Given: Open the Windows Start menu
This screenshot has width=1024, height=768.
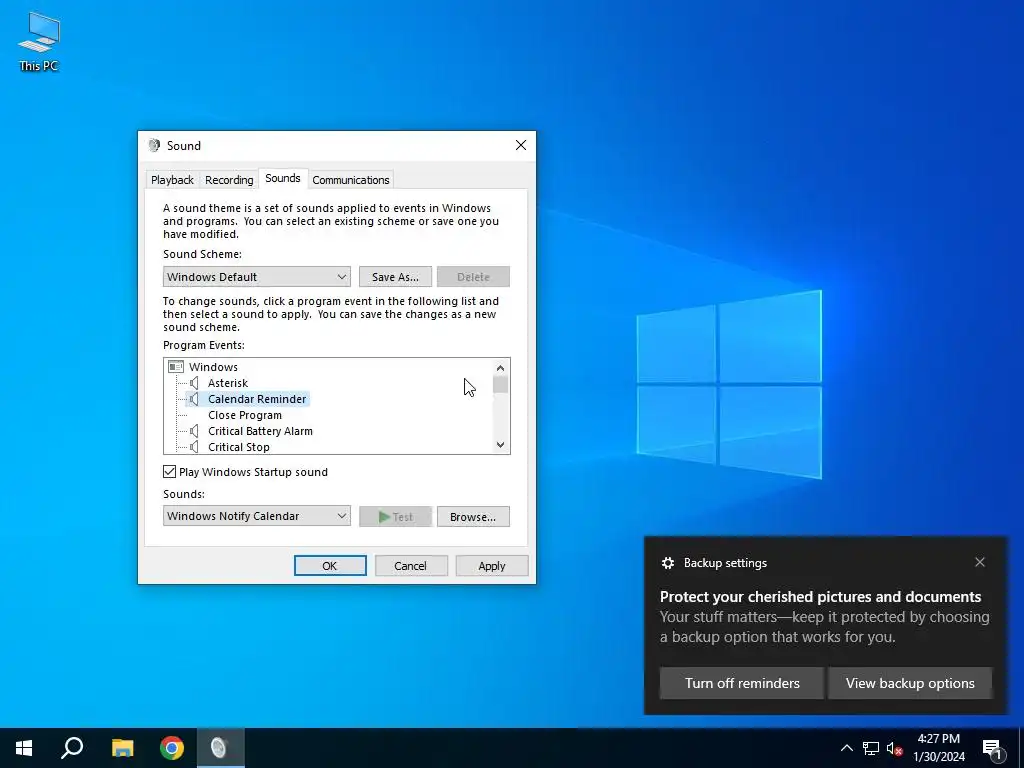Looking at the screenshot, I should coord(24,748).
